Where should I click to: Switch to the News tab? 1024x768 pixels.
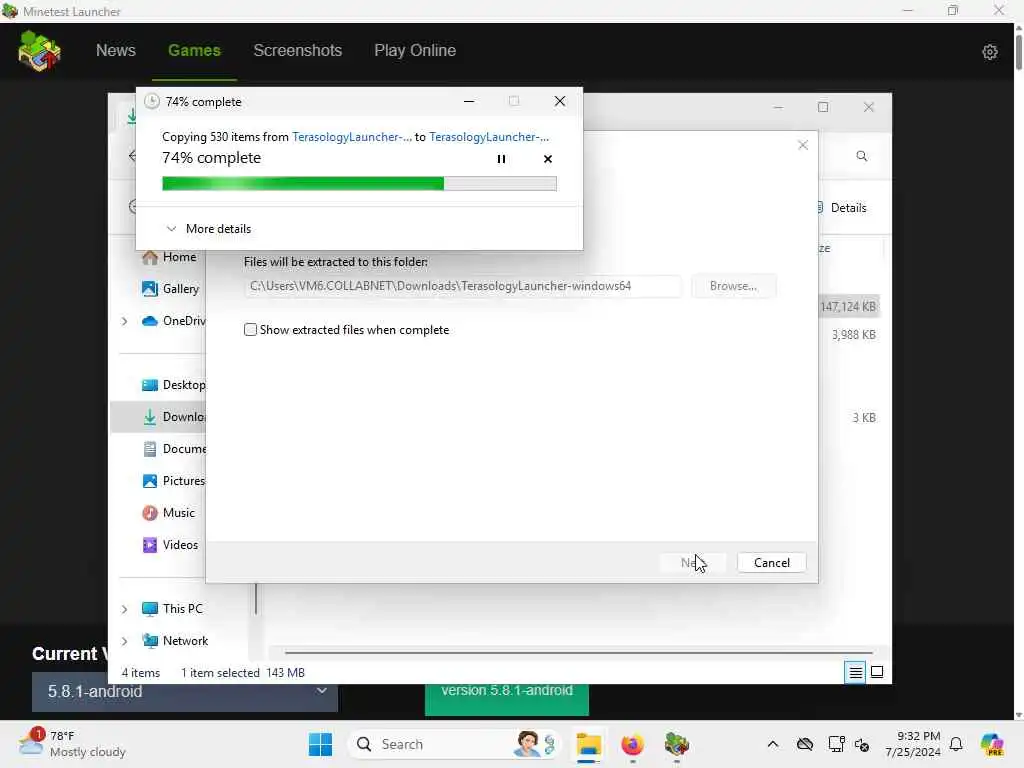[x=116, y=50]
